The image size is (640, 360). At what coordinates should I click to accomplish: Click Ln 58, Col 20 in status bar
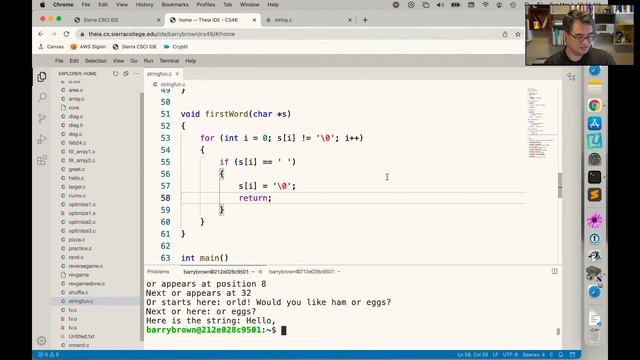pos(472,354)
